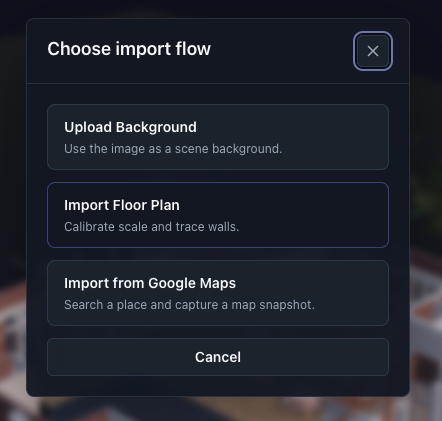Pick Import from Google Maps

click(x=218, y=293)
